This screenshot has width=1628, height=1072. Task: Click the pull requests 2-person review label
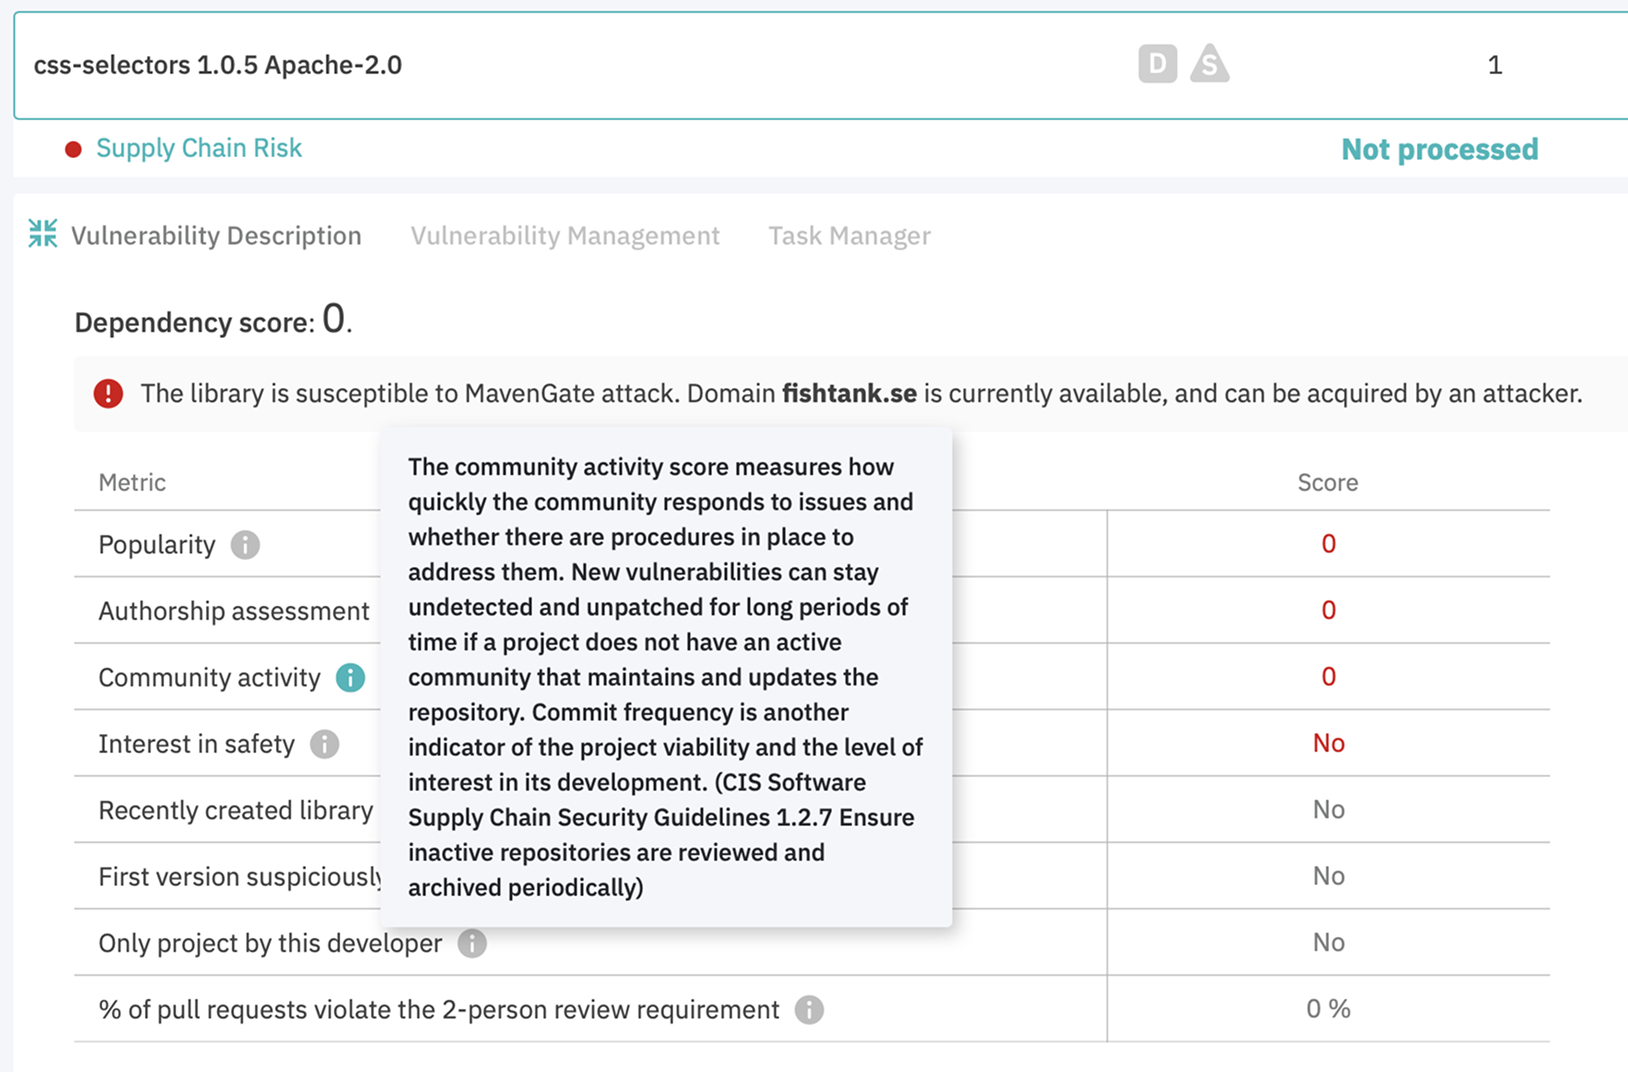[439, 1010]
